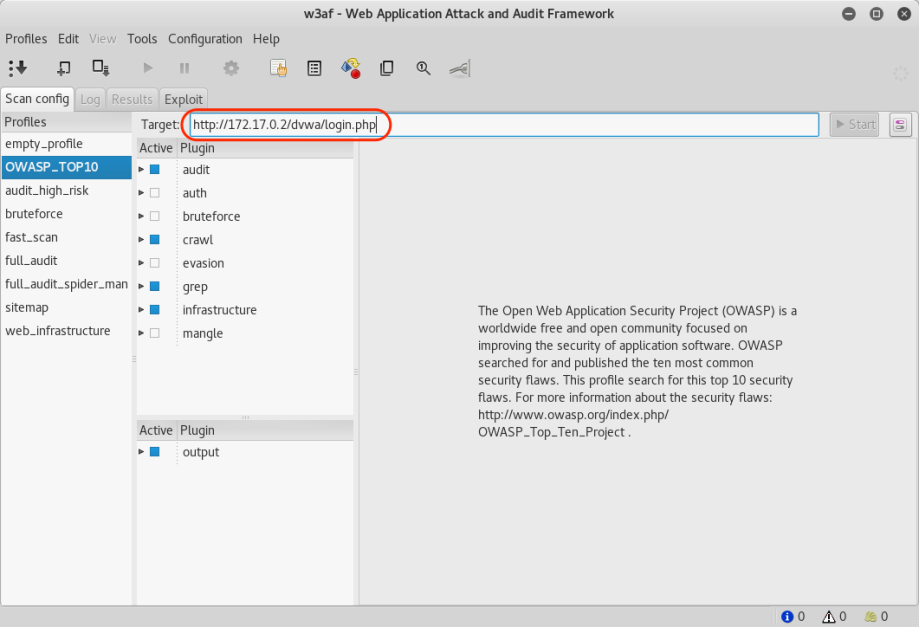Switch to the Scan config tab
The height and width of the screenshot is (627, 919).
37,98
